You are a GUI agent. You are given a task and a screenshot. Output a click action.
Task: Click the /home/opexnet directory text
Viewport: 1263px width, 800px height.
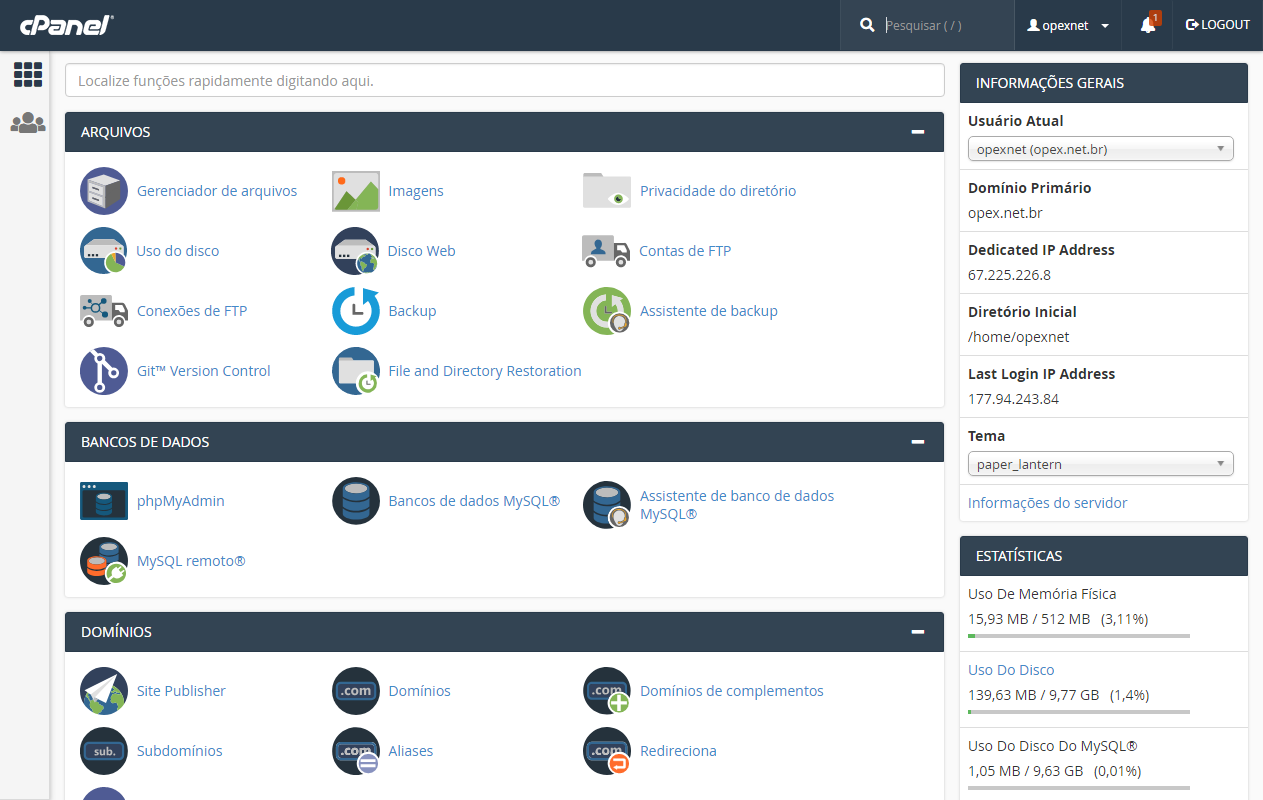click(x=1018, y=337)
